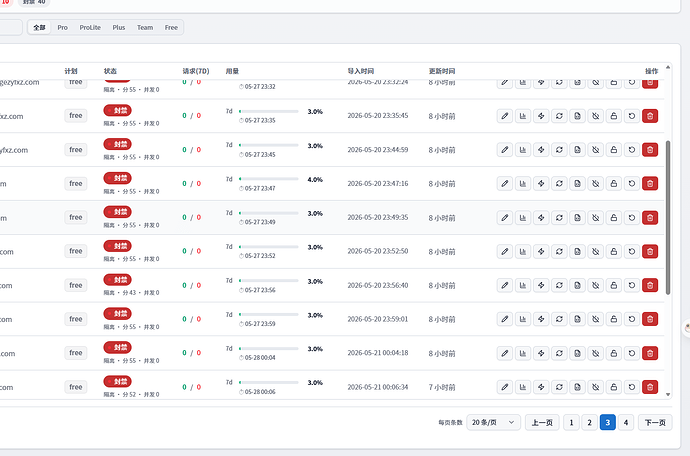
Task: Click the 状态 column header
Action: (110, 71)
